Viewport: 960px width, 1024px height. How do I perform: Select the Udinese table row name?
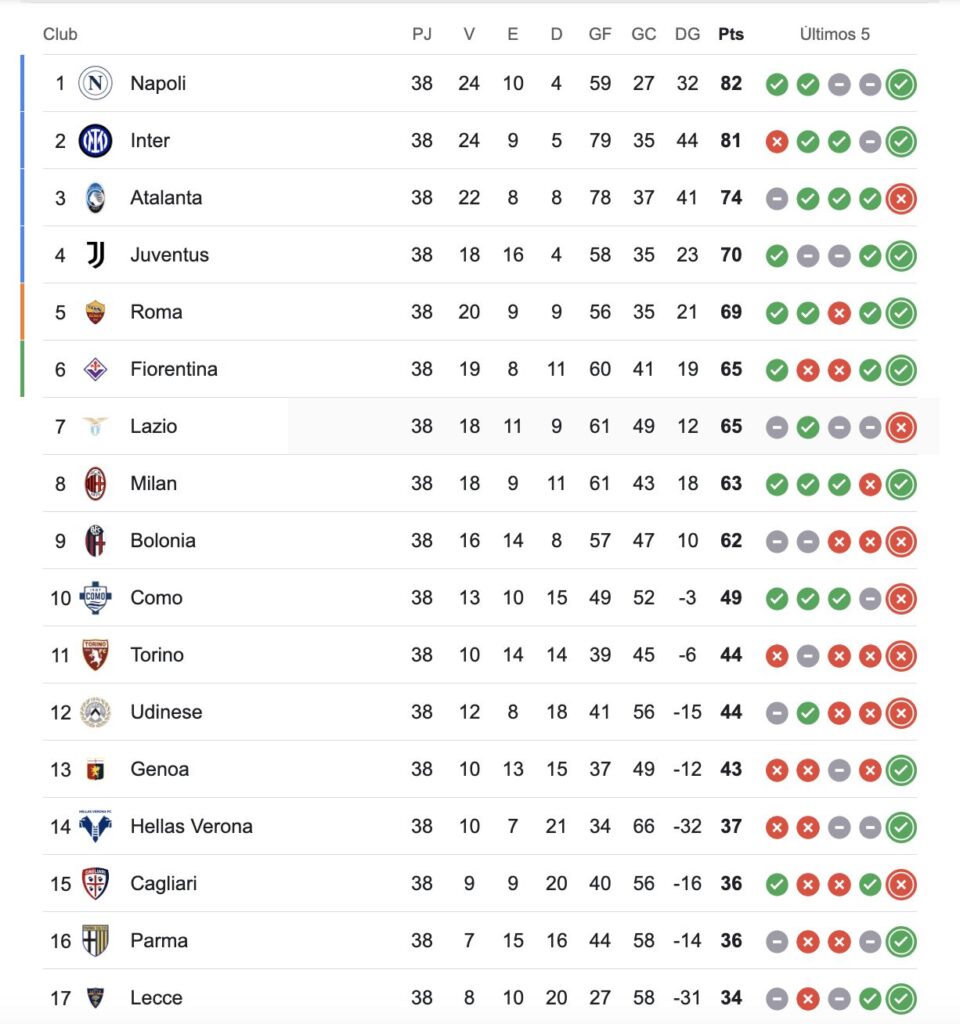(166, 712)
